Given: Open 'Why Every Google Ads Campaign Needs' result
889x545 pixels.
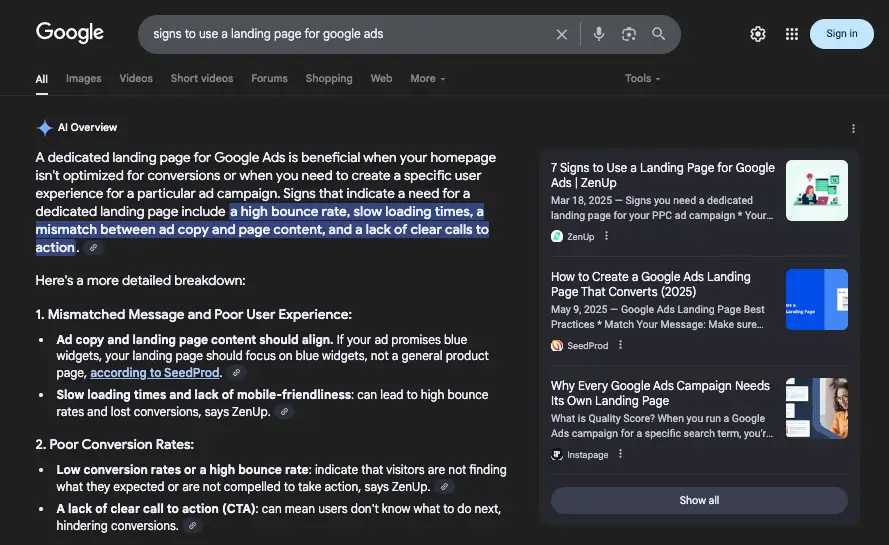Looking at the screenshot, I should [661, 393].
